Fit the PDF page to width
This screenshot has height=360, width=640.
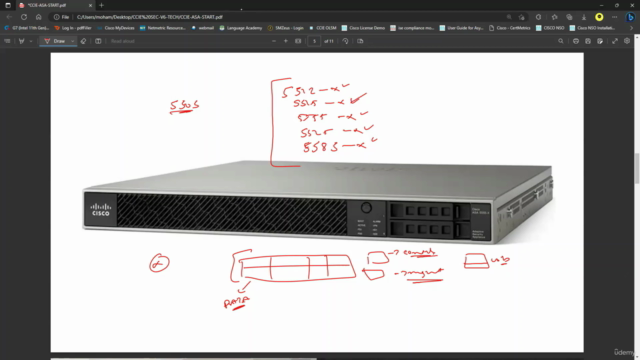[x=298, y=41]
